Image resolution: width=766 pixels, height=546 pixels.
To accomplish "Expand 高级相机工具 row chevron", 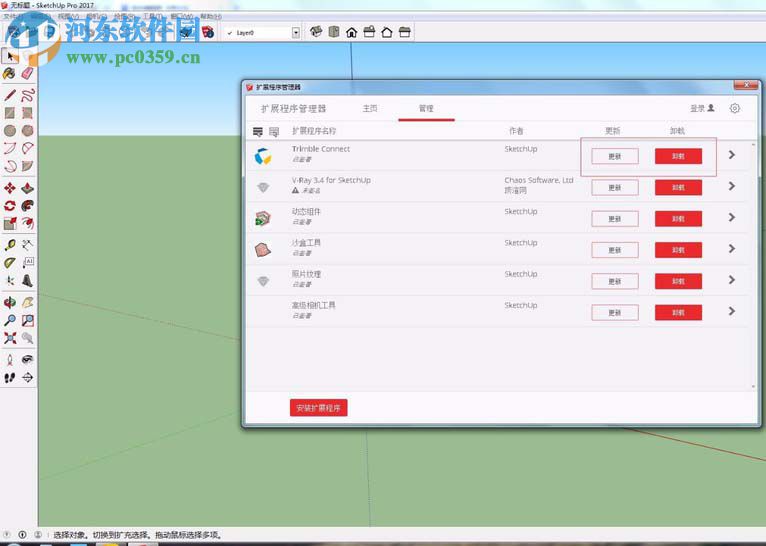I will coord(731,311).
